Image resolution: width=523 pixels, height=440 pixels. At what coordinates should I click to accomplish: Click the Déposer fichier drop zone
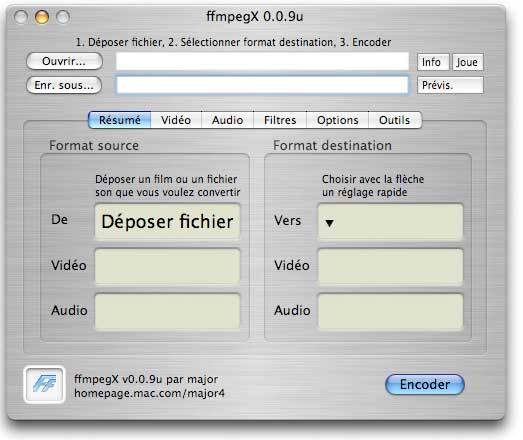coord(167,222)
